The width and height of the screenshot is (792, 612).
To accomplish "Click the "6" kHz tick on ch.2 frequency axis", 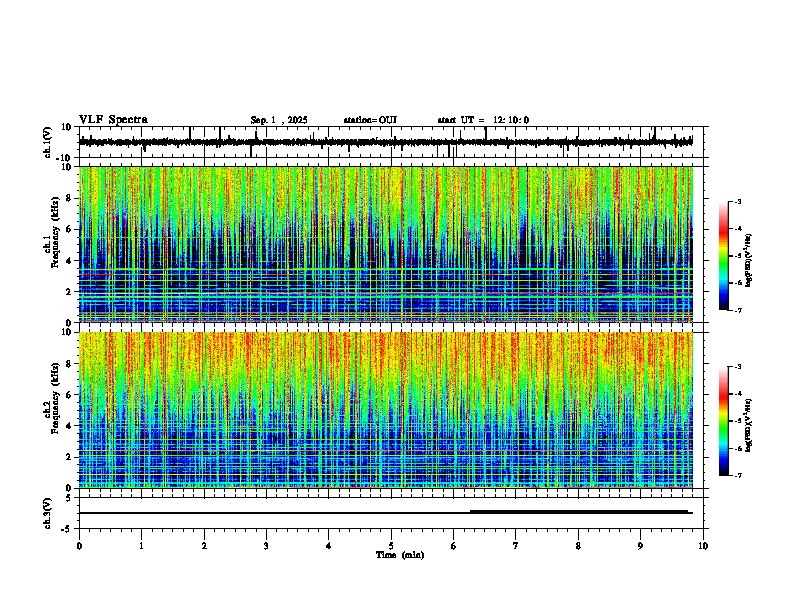I will [x=69, y=394].
